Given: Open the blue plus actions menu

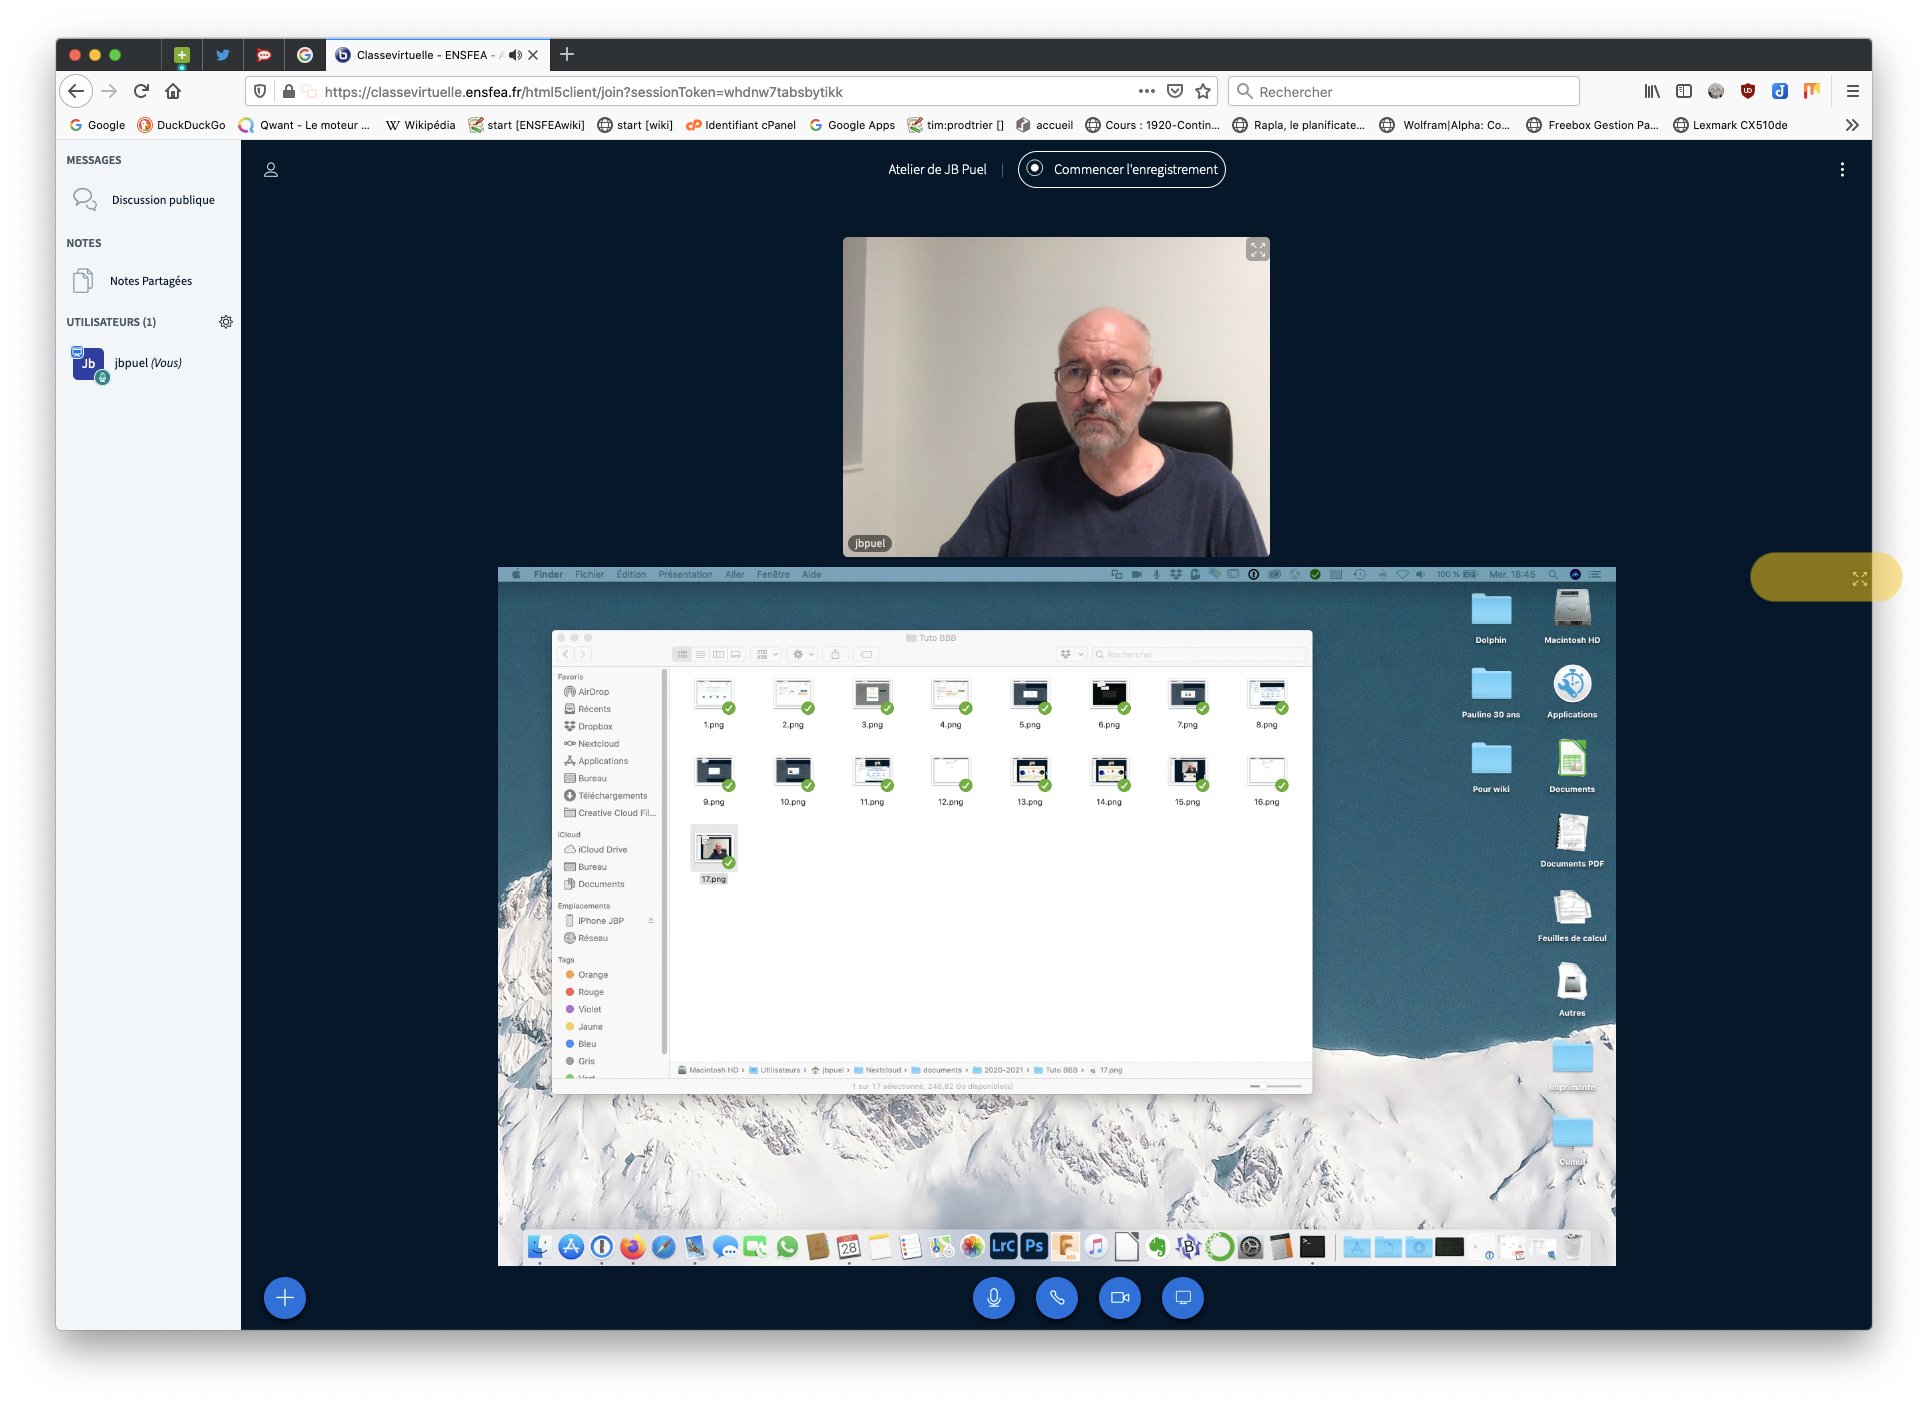Looking at the screenshot, I should (x=284, y=1298).
